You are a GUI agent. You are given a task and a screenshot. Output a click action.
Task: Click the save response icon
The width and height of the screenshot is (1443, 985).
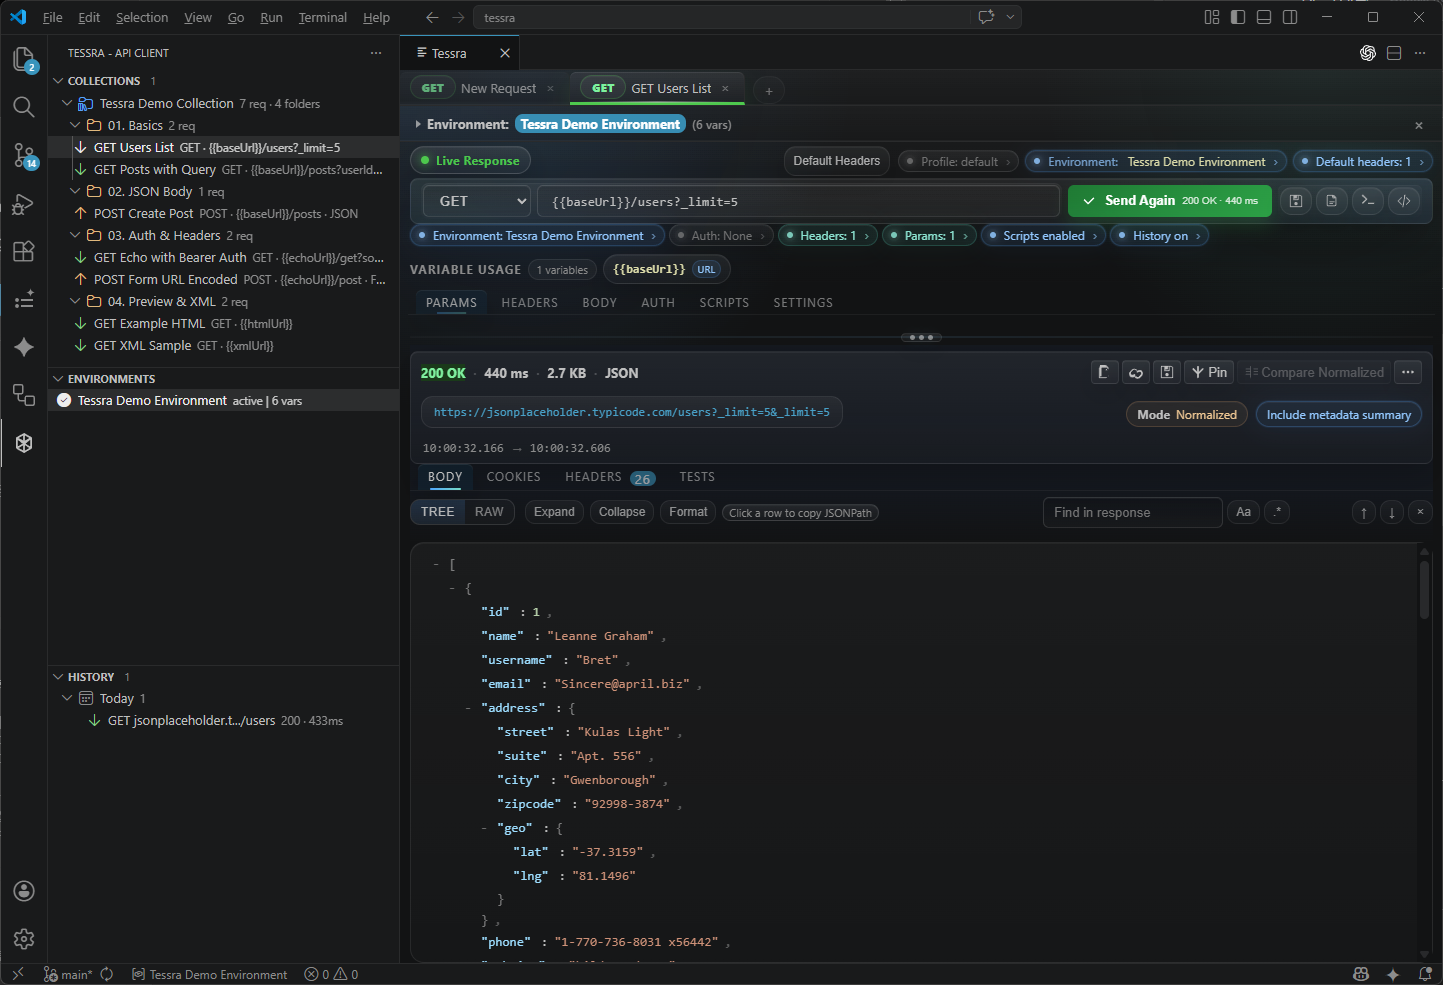[x=1167, y=372]
